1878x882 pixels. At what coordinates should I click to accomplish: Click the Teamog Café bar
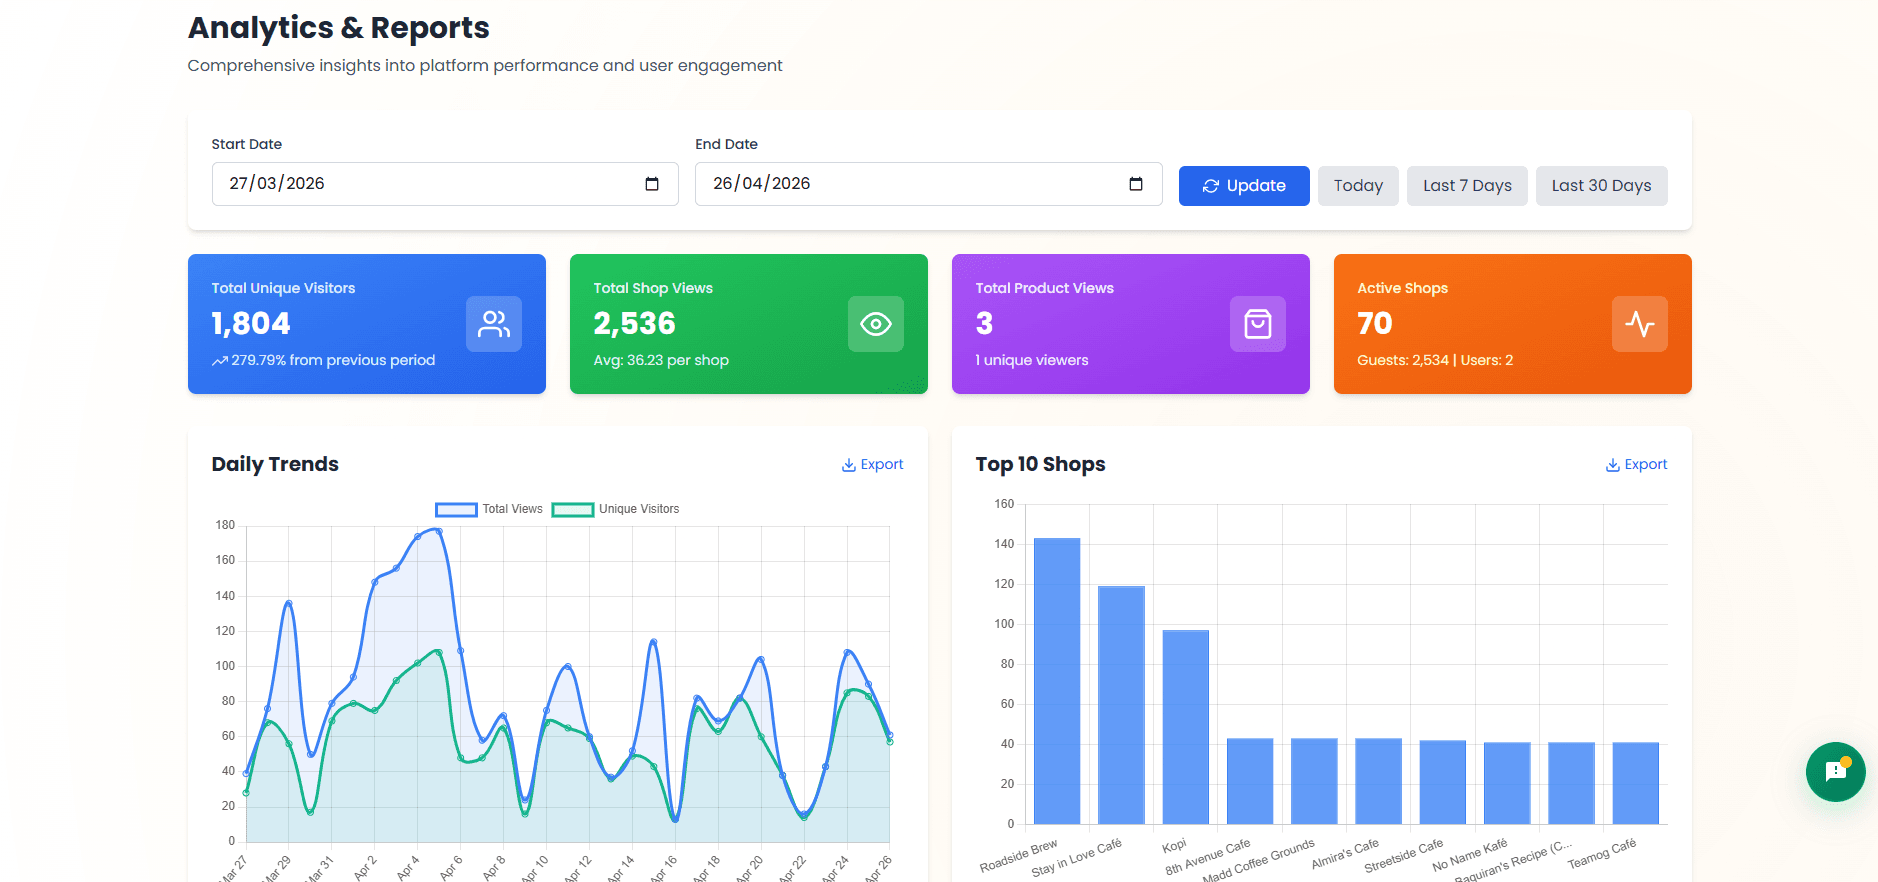point(1636,783)
